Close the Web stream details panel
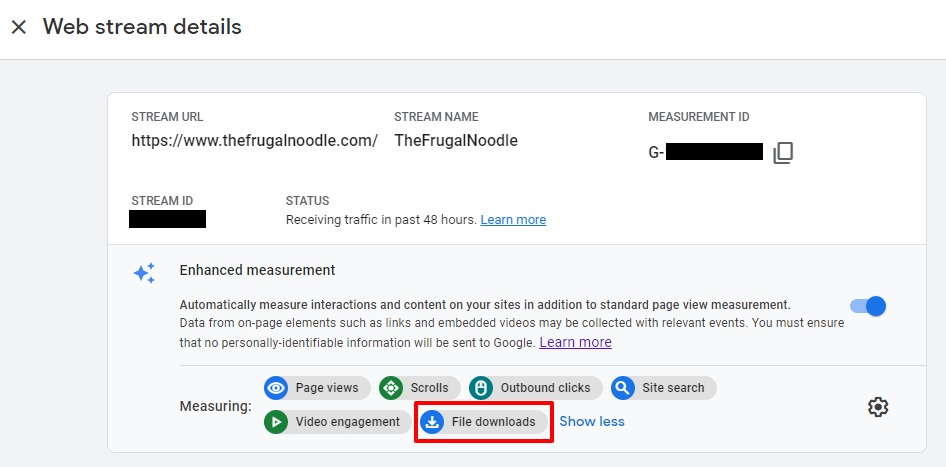Image resolution: width=946 pixels, height=467 pixels. tap(19, 27)
